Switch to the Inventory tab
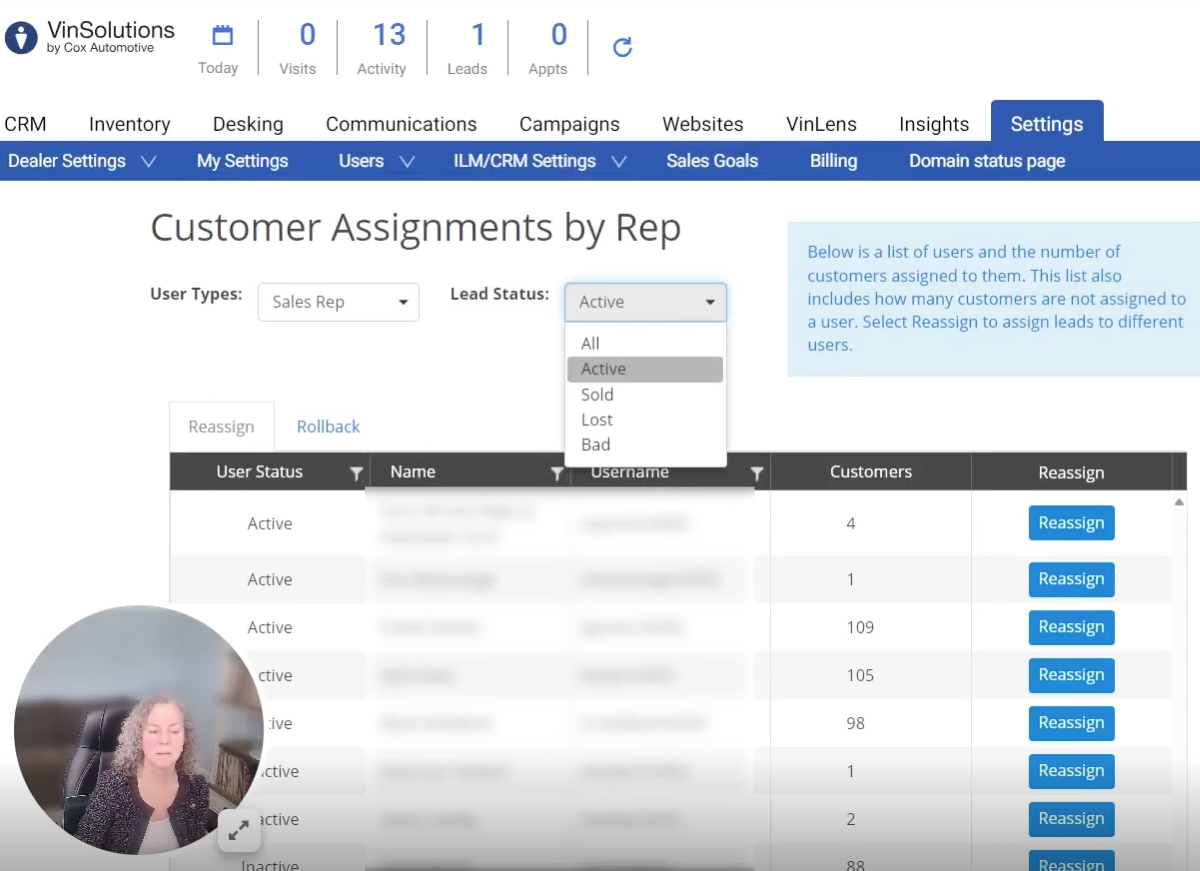 click(130, 124)
